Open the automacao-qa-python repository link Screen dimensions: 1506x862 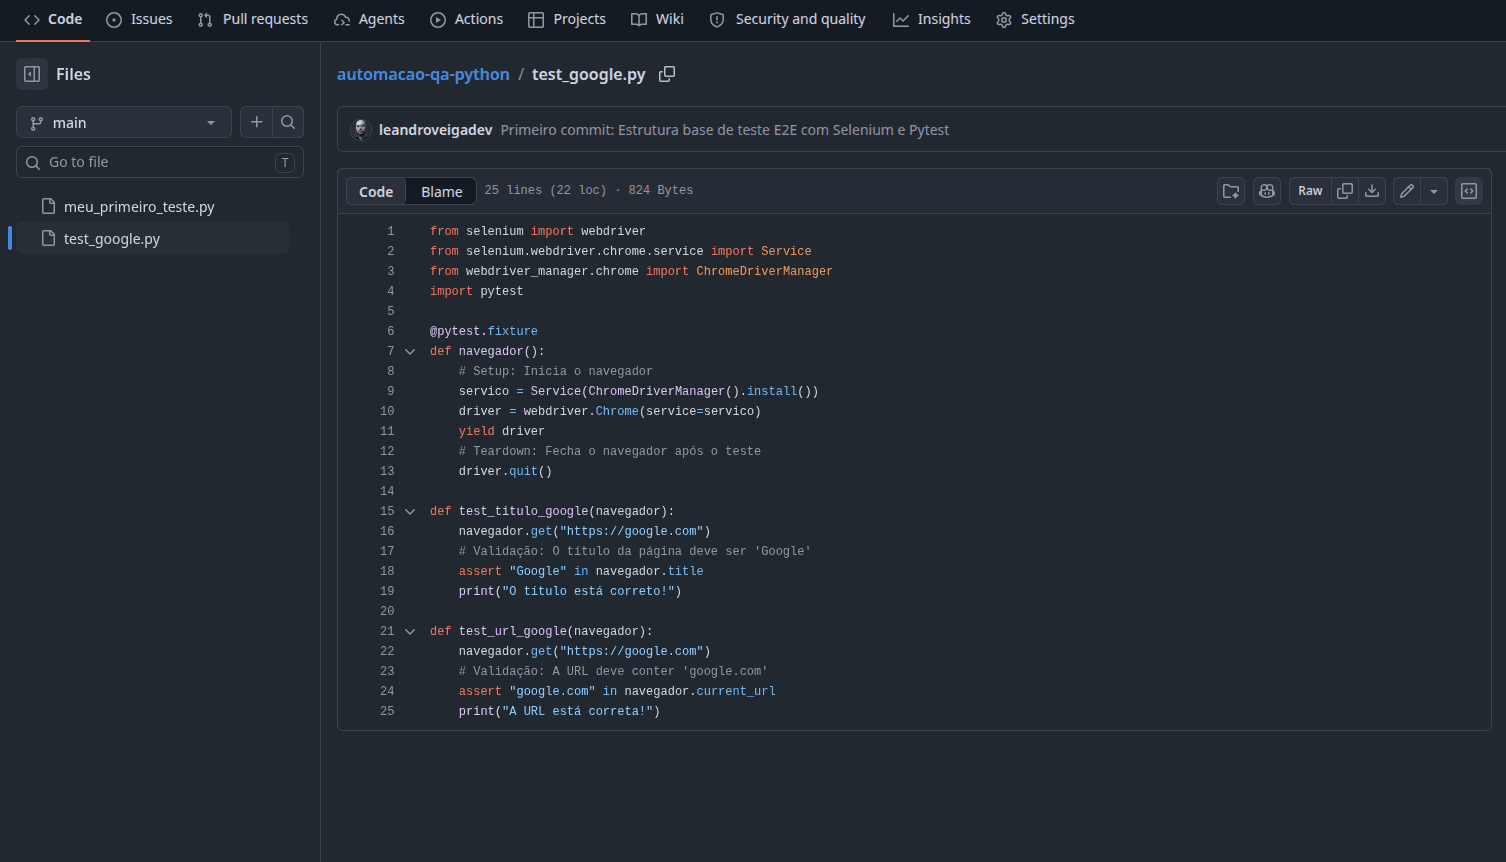tap(423, 74)
